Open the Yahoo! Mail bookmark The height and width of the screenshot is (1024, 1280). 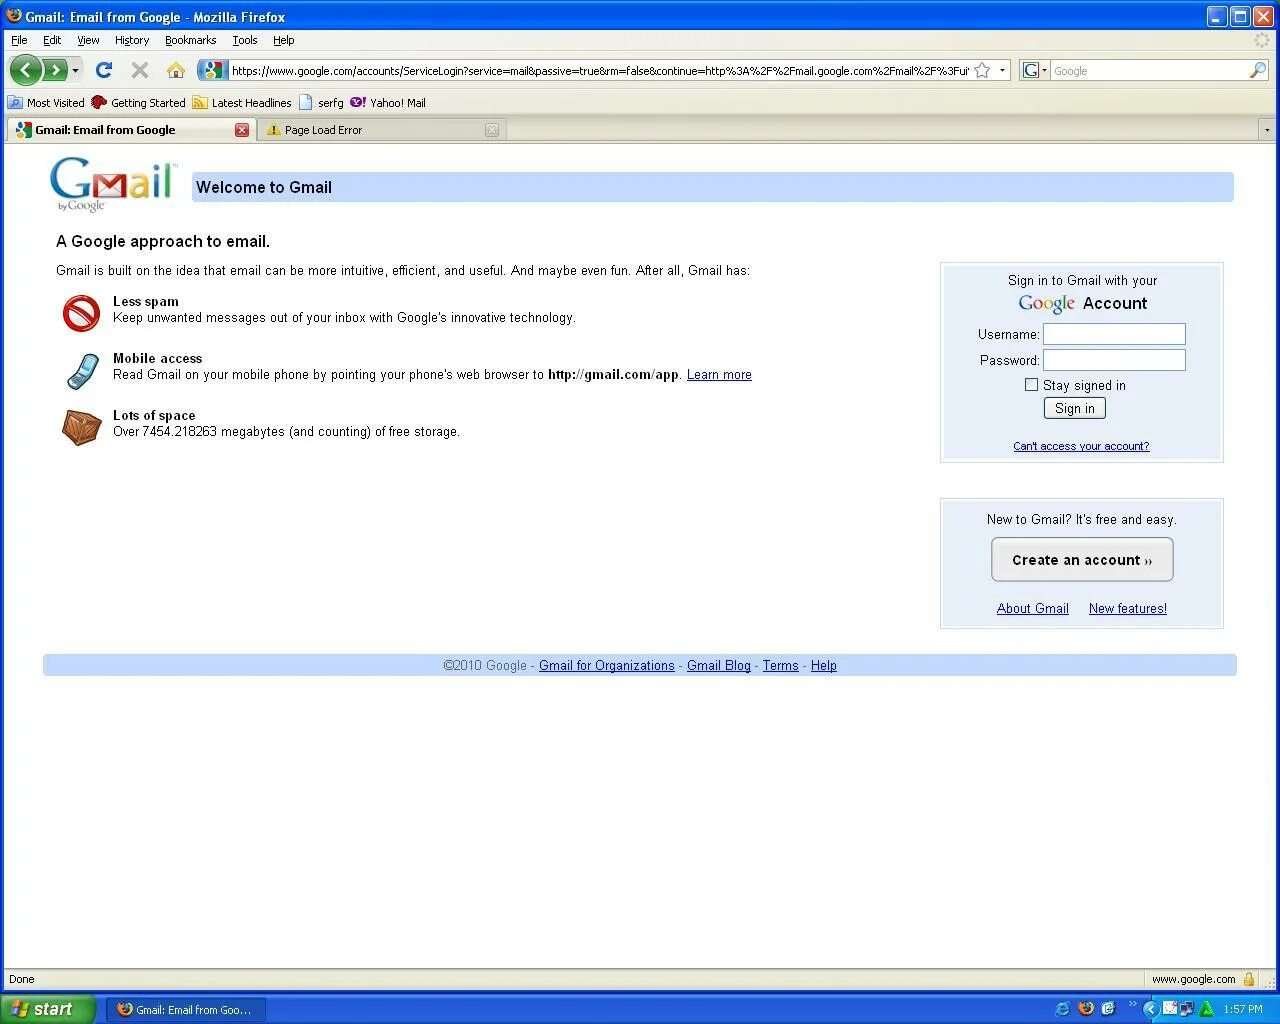pyautogui.click(x=388, y=102)
